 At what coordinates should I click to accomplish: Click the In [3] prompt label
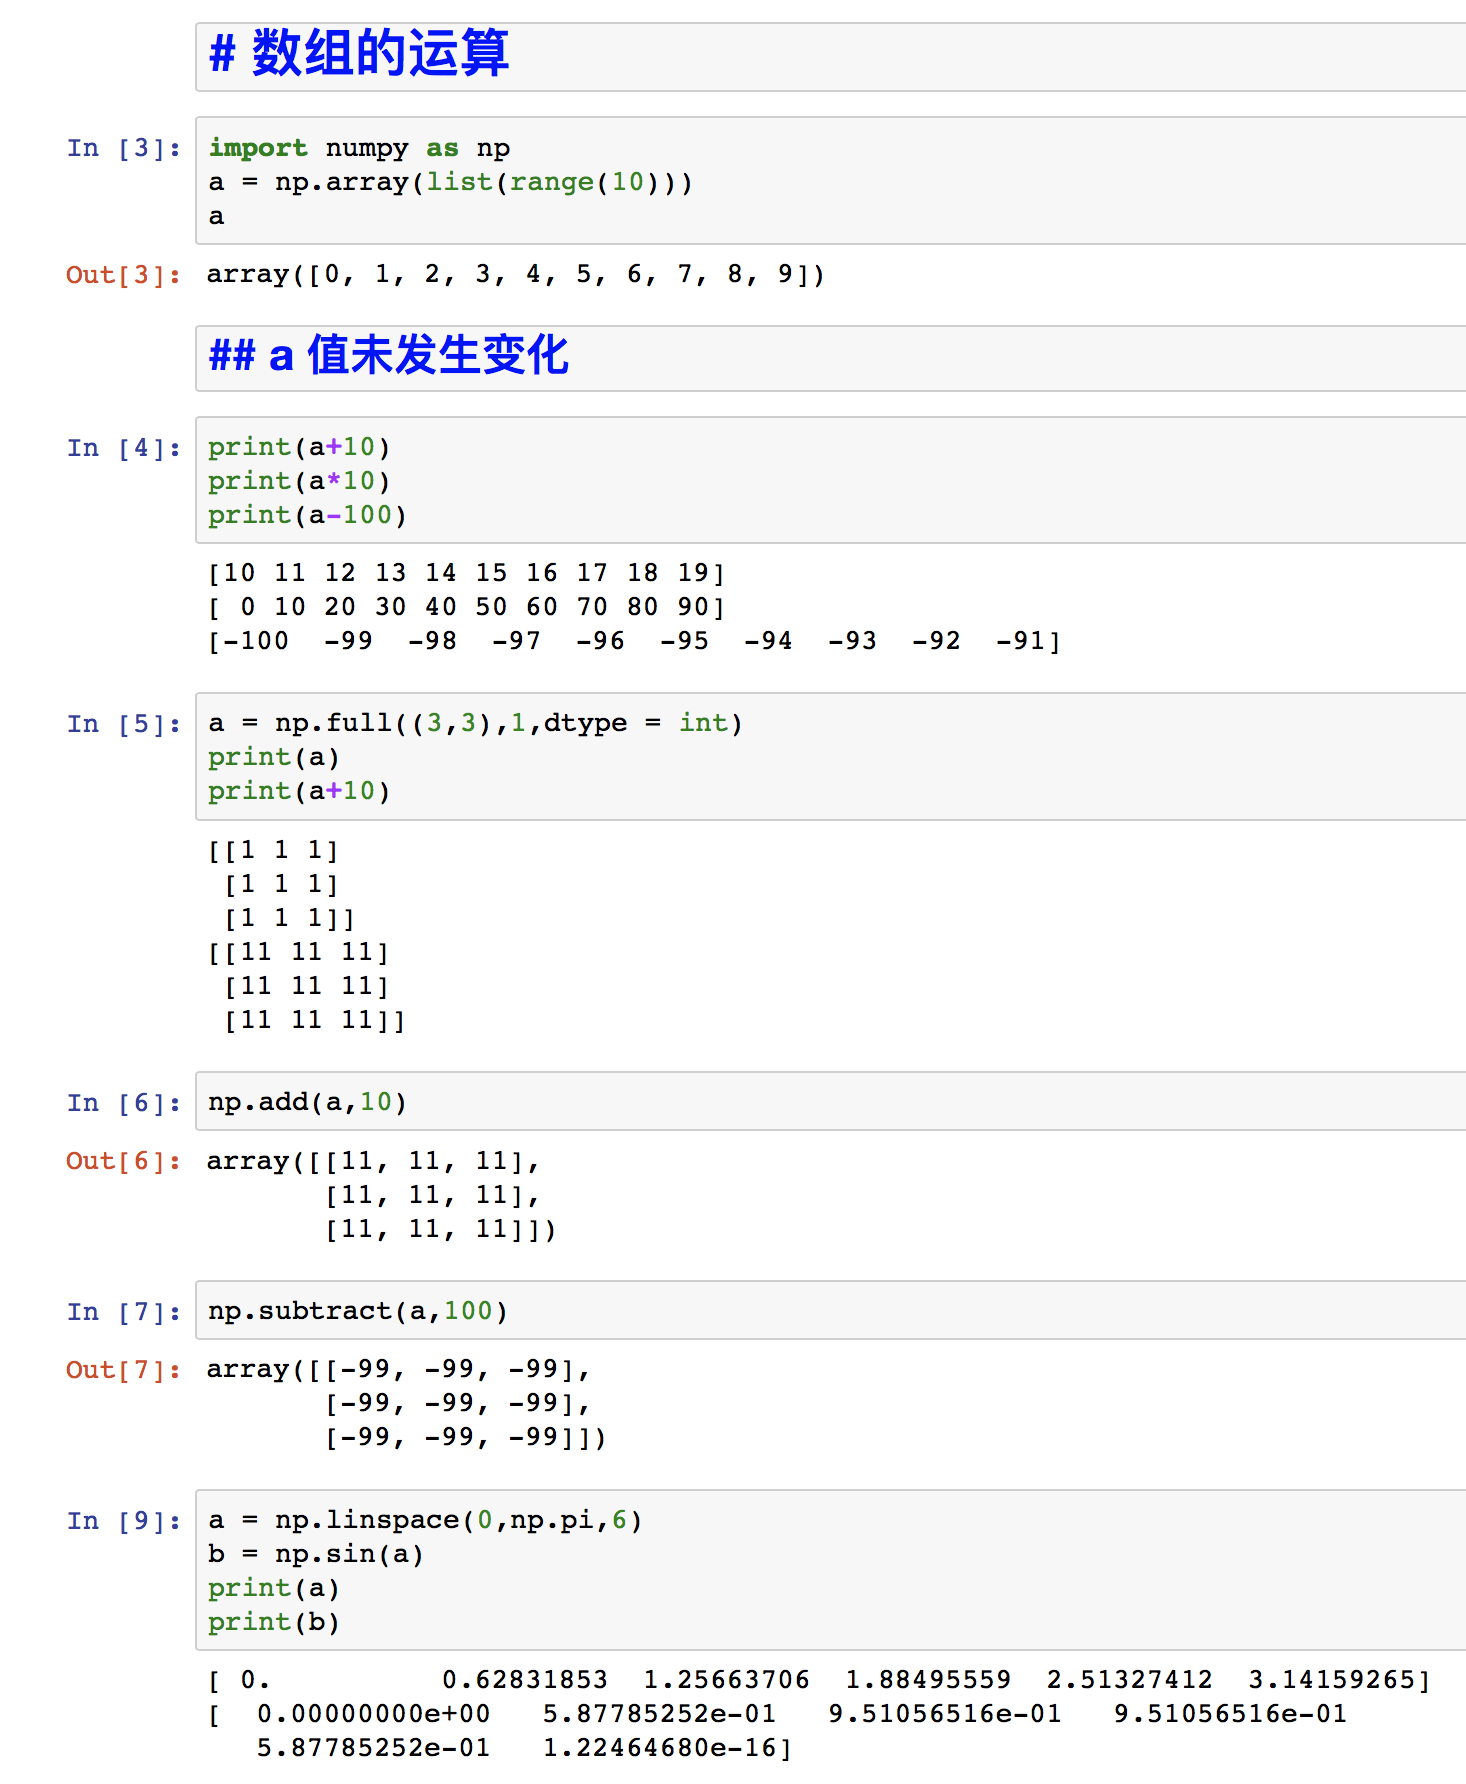point(124,149)
